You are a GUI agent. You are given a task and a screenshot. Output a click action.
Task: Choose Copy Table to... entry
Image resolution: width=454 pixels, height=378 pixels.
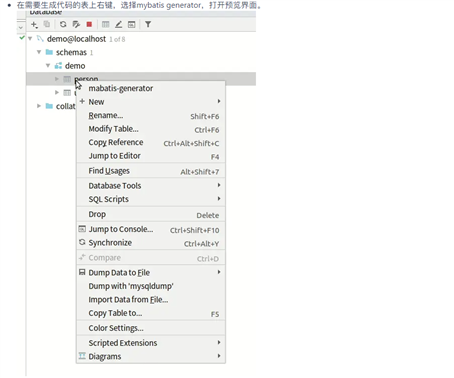[151, 313]
